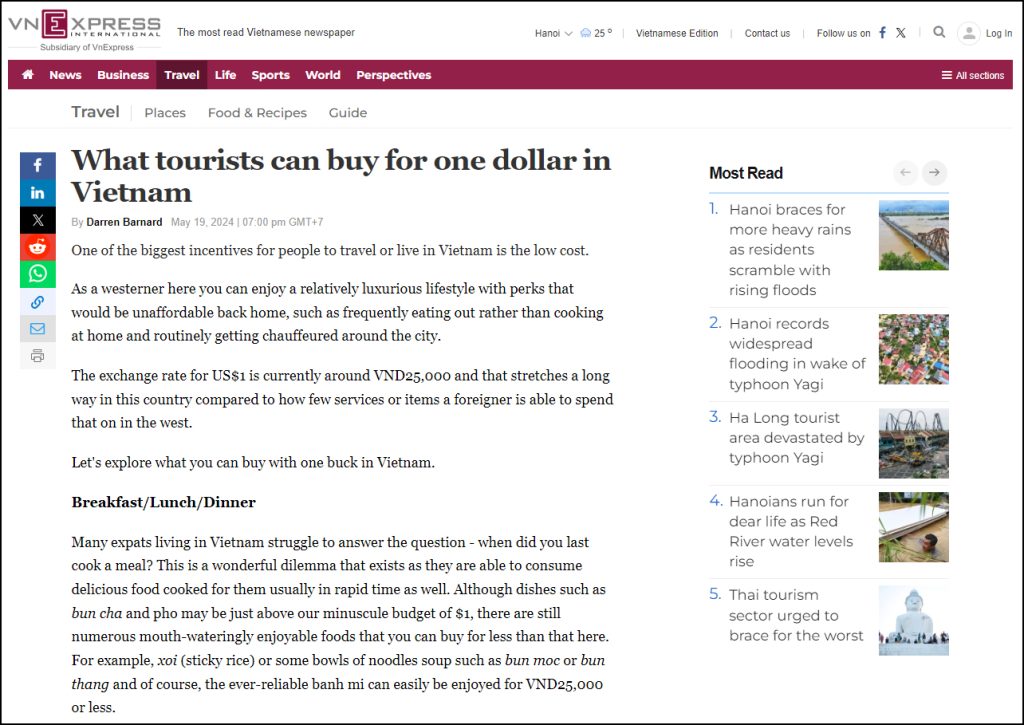The height and width of the screenshot is (725, 1024).
Task: Share article on Reddit
Action: [38, 247]
